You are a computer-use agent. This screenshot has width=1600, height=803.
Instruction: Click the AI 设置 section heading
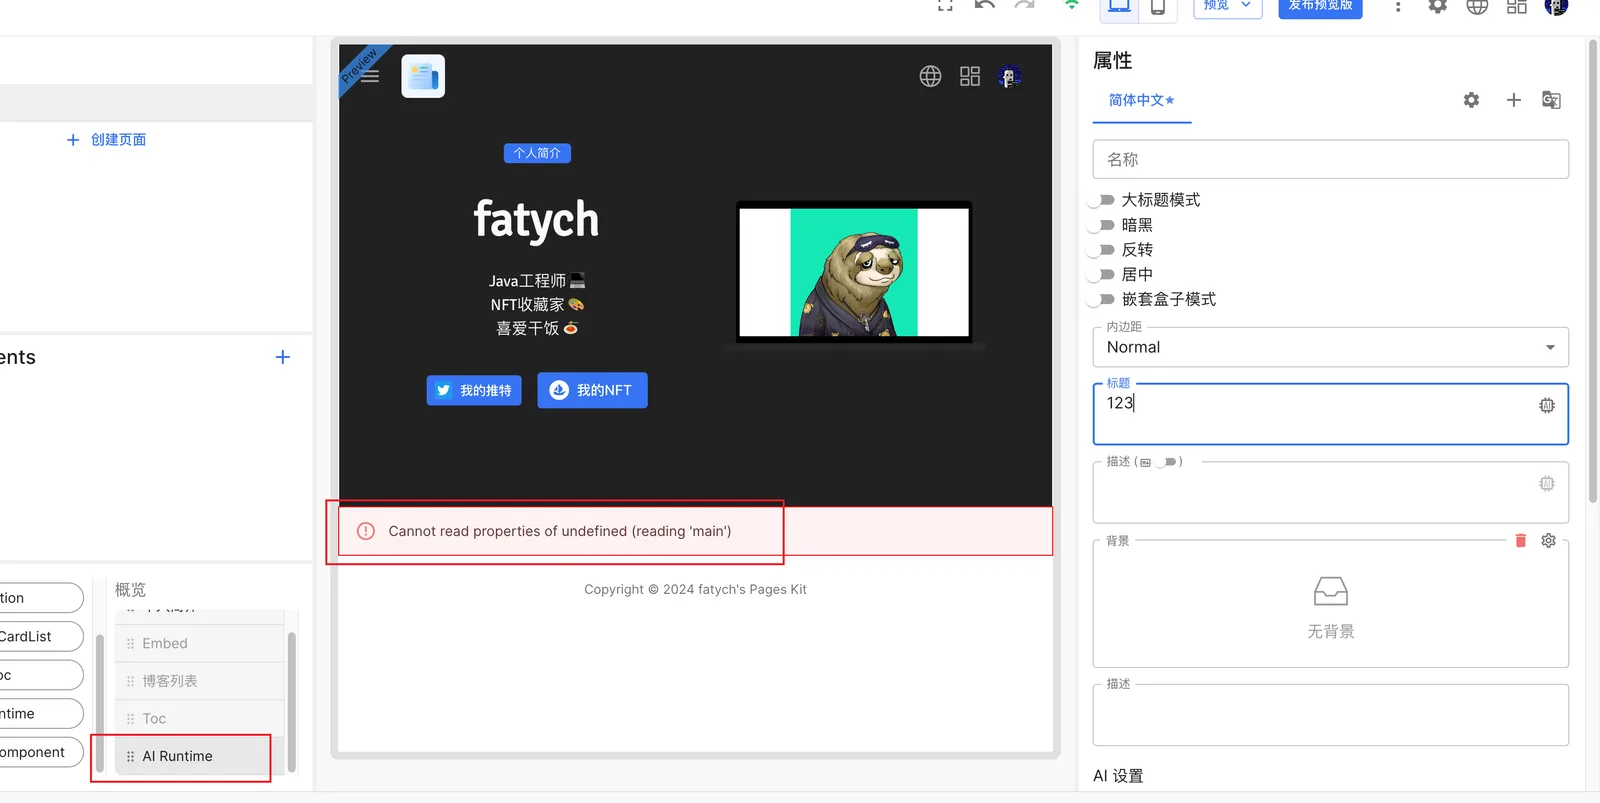1118,776
